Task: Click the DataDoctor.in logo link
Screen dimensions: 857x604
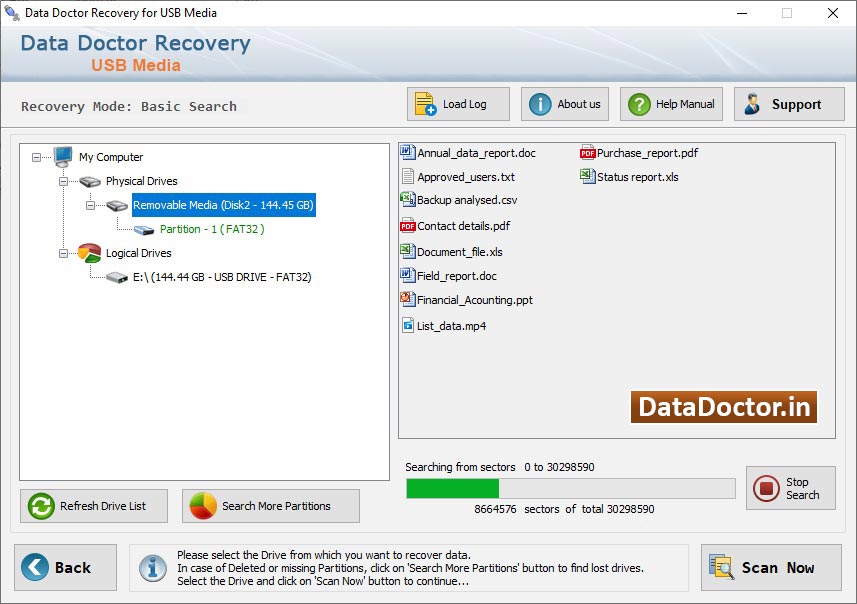Action: [x=724, y=407]
